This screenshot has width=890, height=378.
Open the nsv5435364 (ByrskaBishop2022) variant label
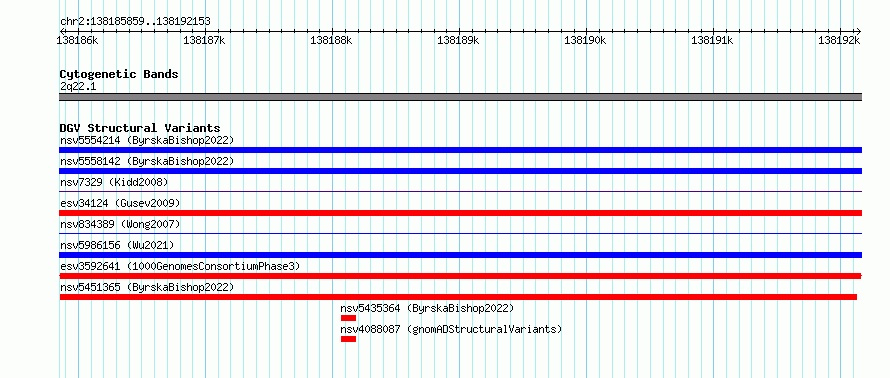(x=427, y=308)
